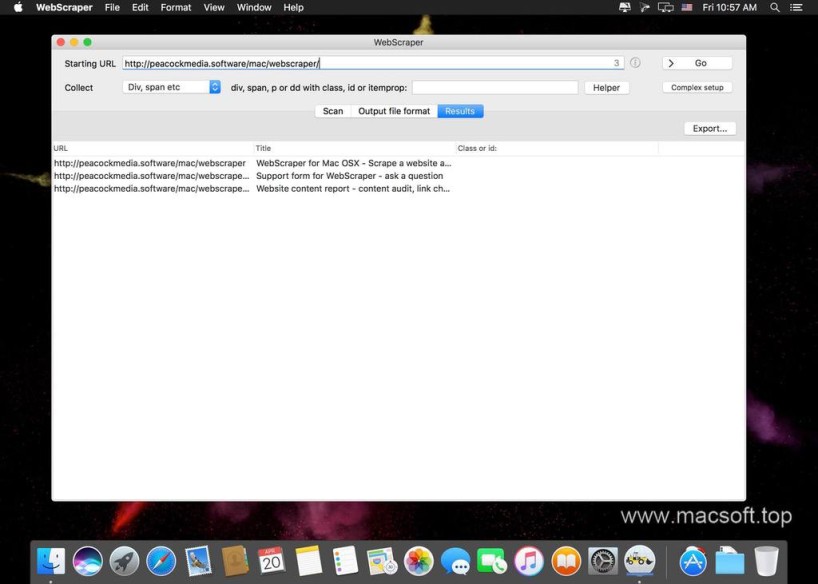Image resolution: width=818 pixels, height=584 pixels.
Task: Open System Preferences from the dock
Action: click(603, 561)
